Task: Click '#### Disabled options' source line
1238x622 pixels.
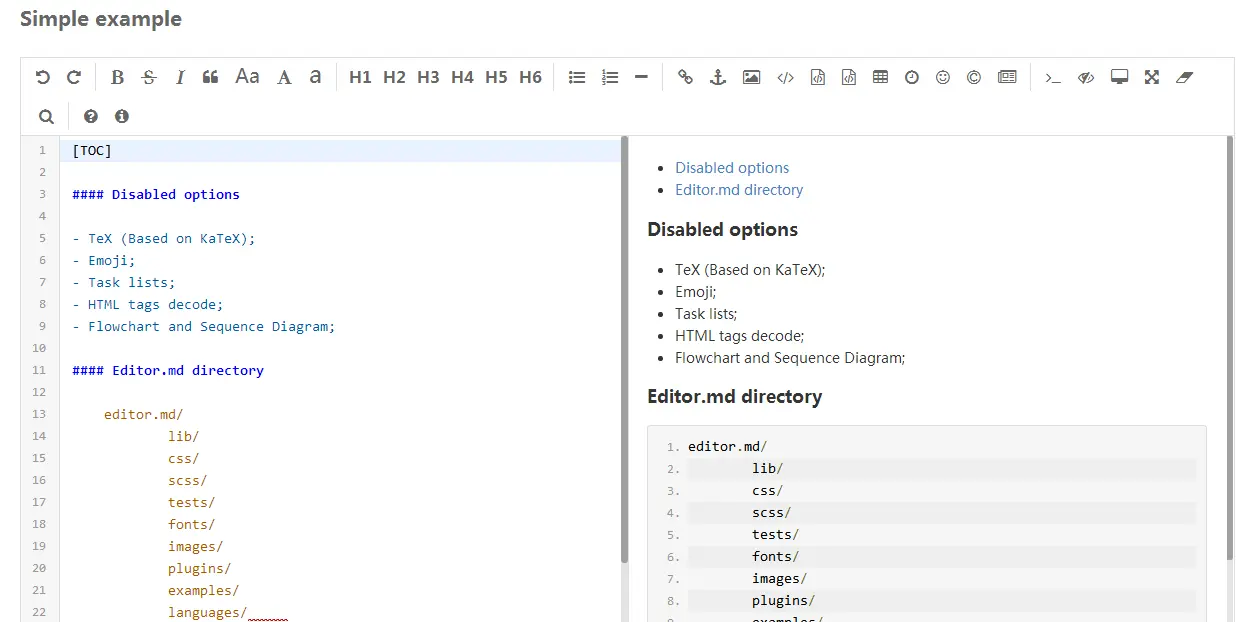Action: pos(156,194)
